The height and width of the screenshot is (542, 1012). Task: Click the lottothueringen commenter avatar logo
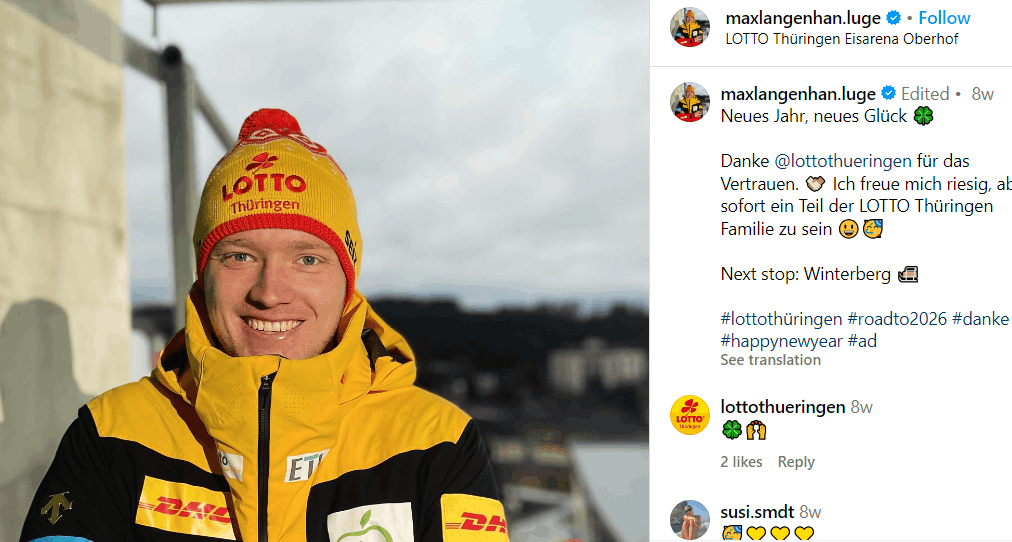(x=690, y=415)
